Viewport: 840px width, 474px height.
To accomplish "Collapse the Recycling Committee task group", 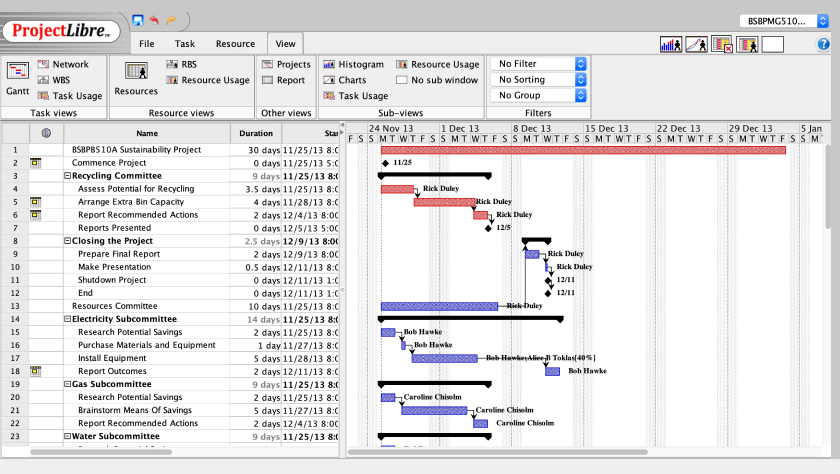I will tap(67, 176).
